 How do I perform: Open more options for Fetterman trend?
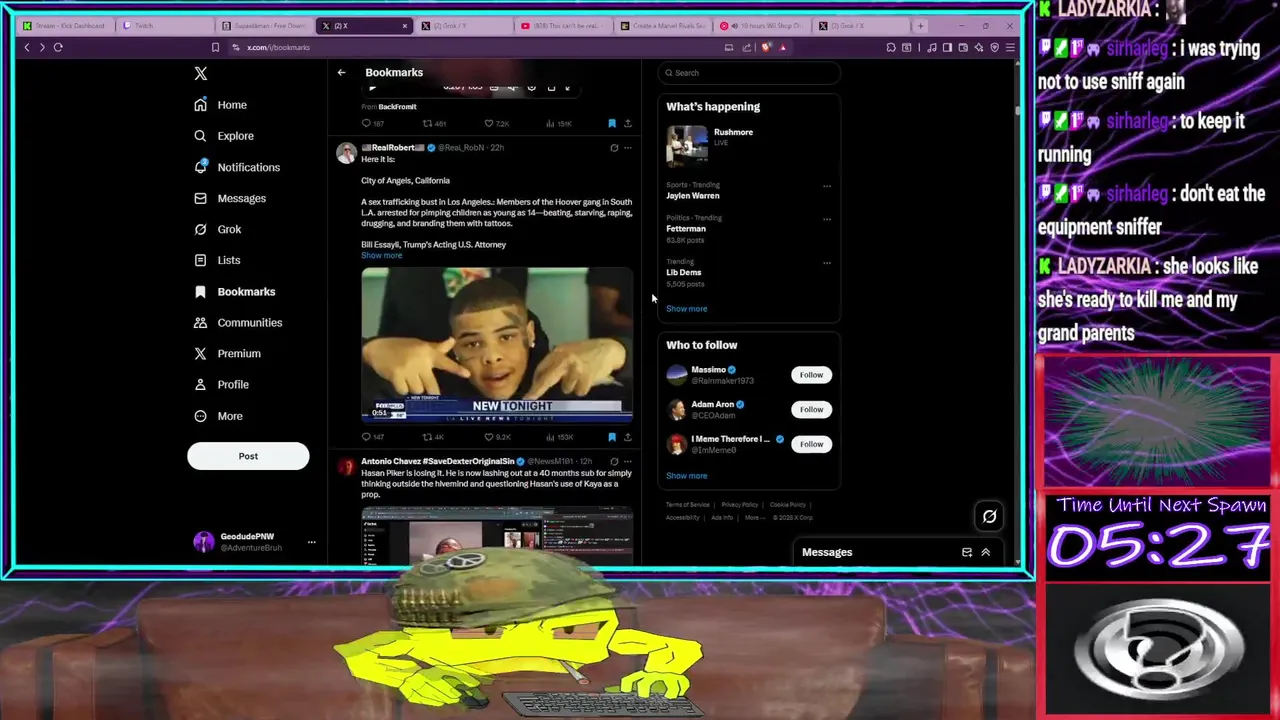click(x=826, y=219)
